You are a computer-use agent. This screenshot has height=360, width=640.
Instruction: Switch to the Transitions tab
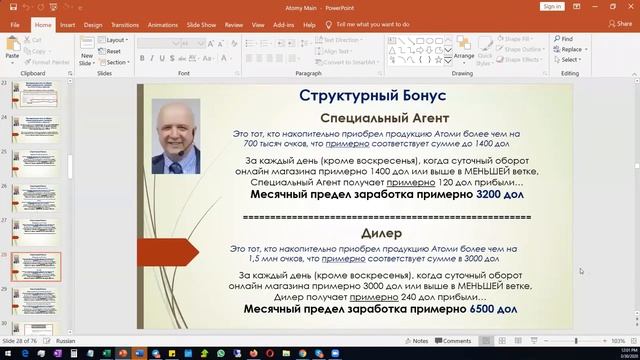coord(125,25)
